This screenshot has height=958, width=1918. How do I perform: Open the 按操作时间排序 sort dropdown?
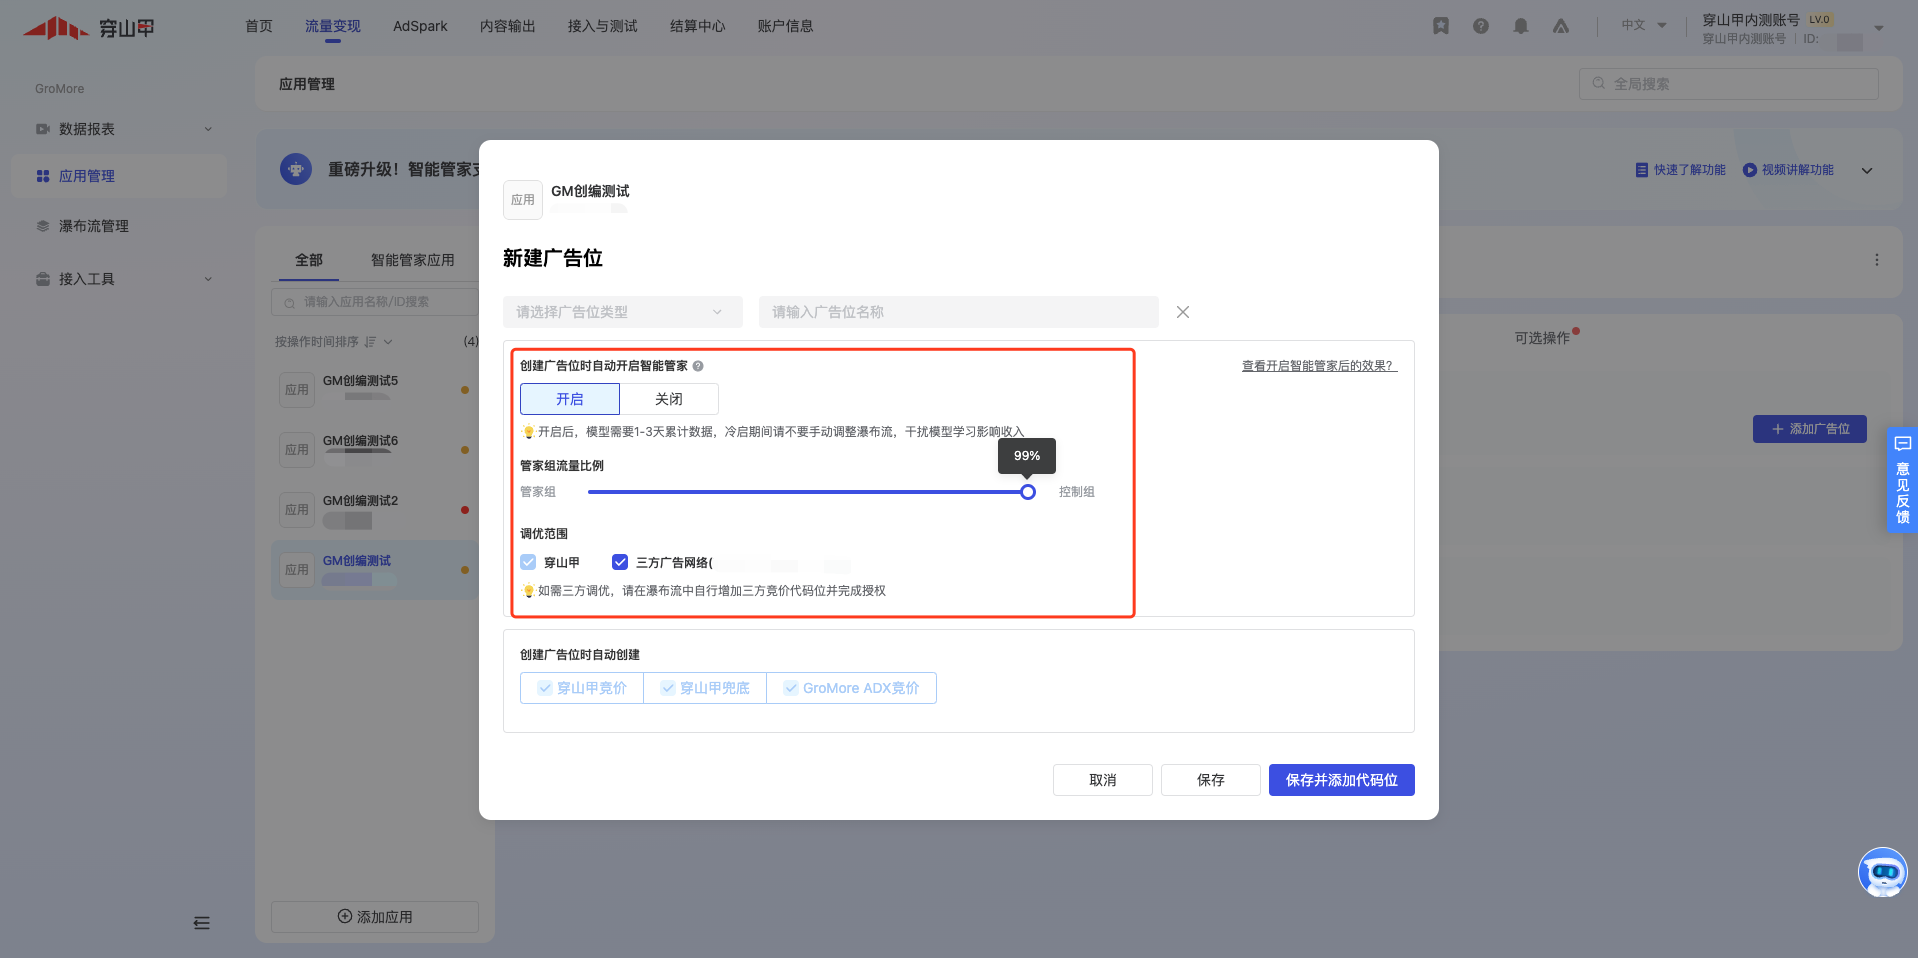click(334, 342)
